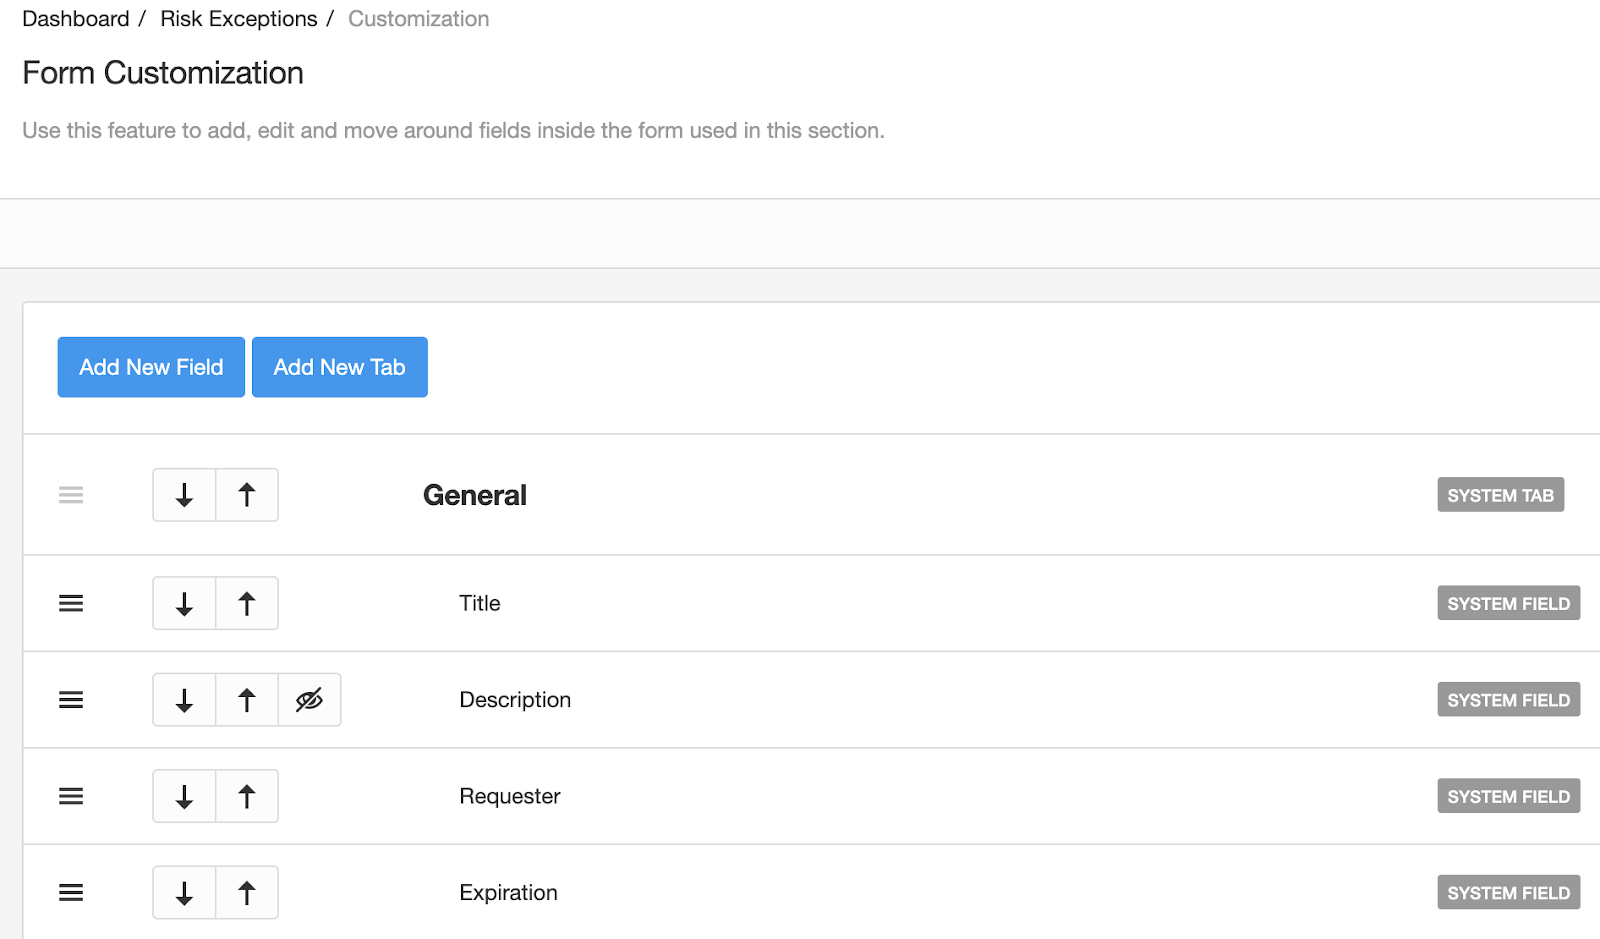Screen dimensions: 1600x939
Task: Move the General tab up
Action: [x=247, y=495]
